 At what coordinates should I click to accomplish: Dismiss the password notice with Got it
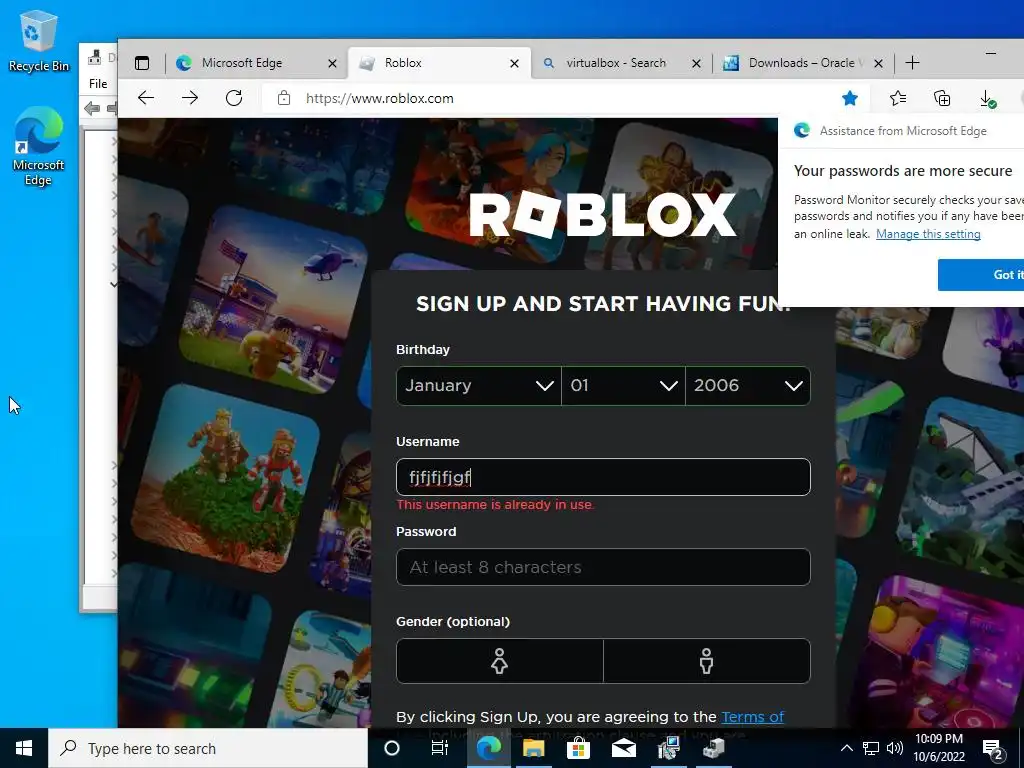tap(981, 275)
